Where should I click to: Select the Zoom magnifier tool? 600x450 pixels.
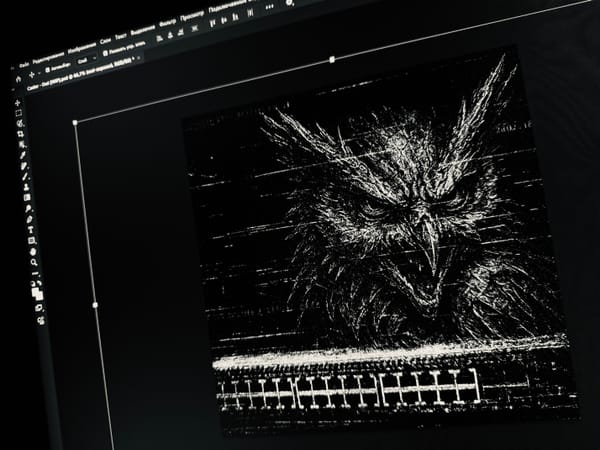click(34, 262)
